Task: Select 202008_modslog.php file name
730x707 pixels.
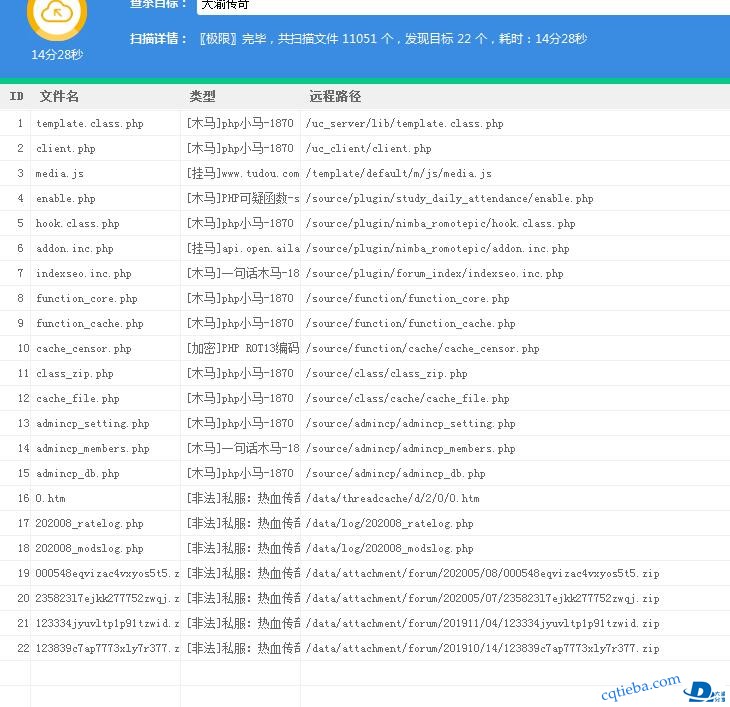Action: coord(89,548)
